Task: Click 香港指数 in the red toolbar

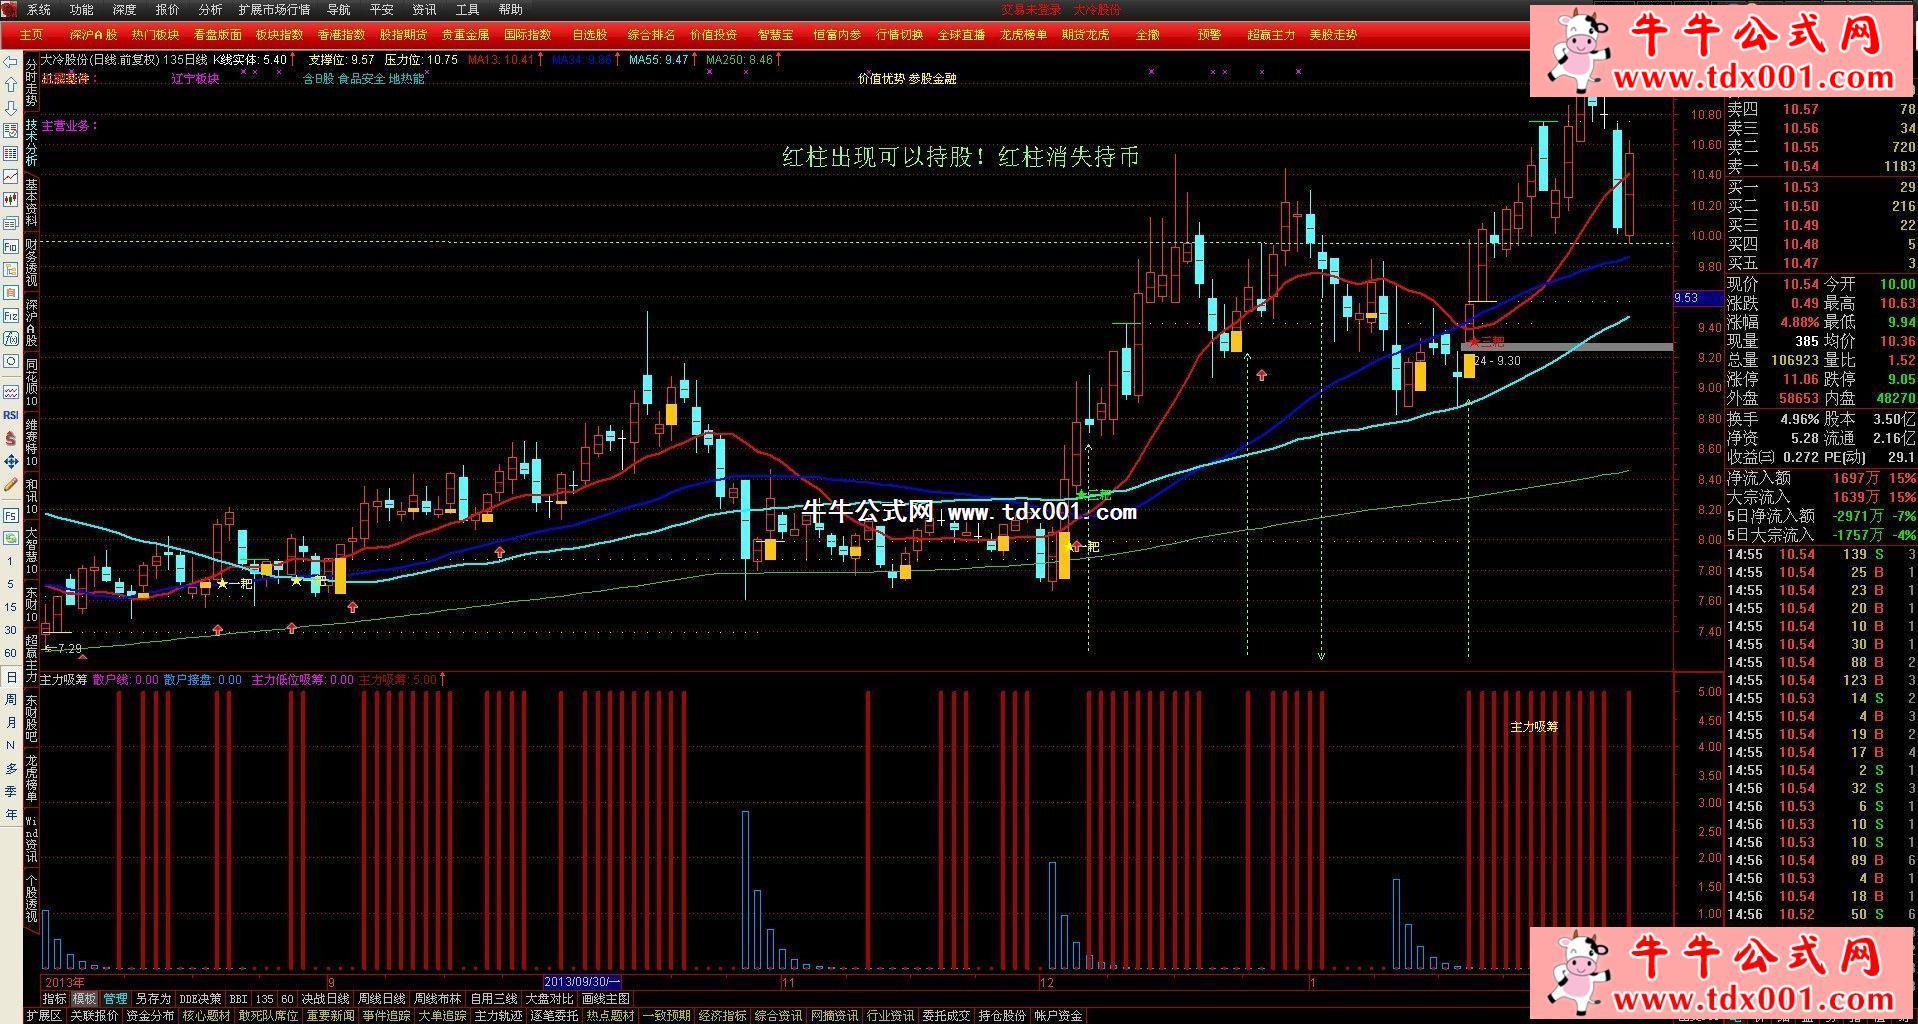Action: coord(341,34)
